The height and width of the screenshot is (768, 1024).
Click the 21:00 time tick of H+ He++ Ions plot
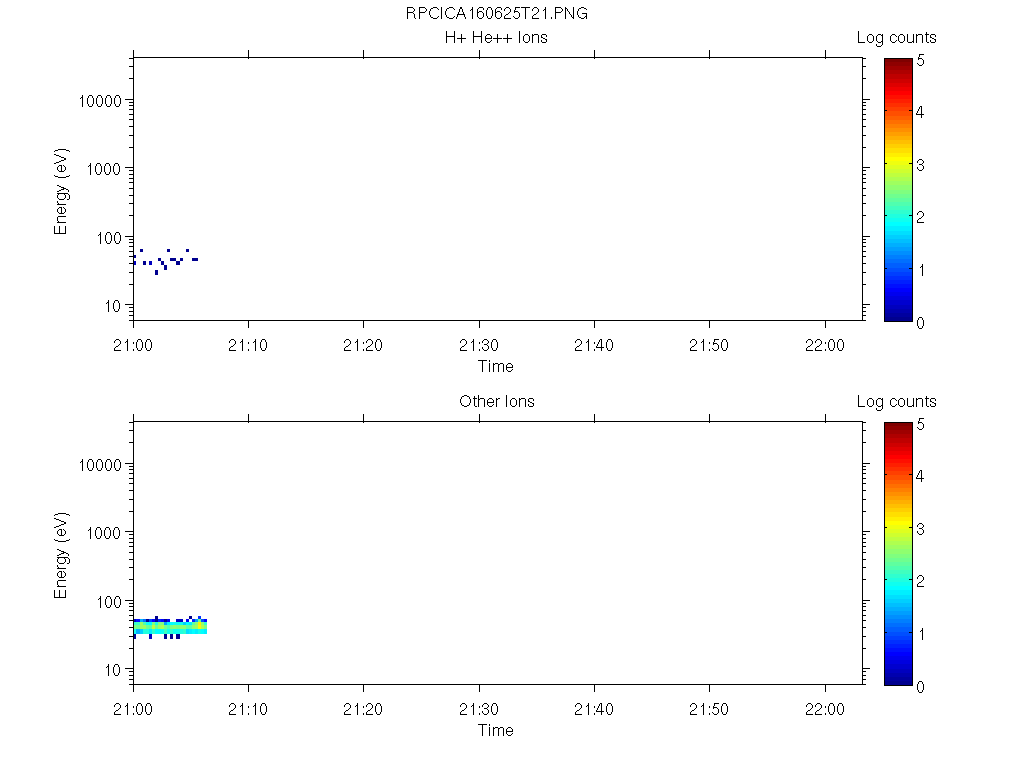pyautogui.click(x=133, y=345)
